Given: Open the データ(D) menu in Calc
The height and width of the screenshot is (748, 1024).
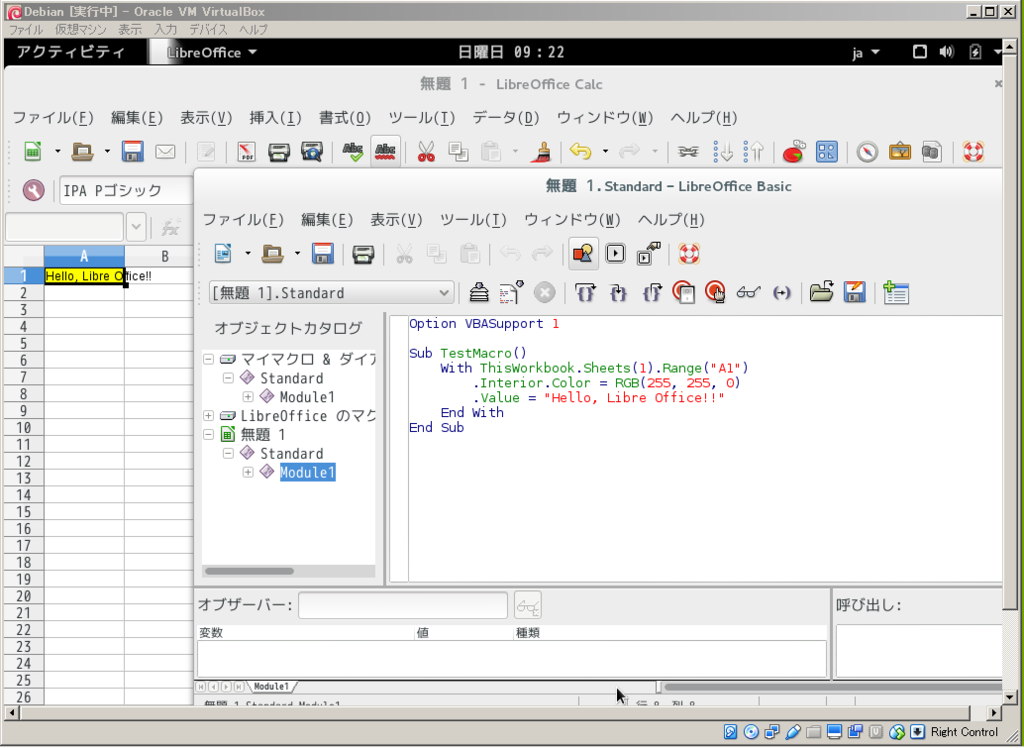Looking at the screenshot, I should point(506,118).
